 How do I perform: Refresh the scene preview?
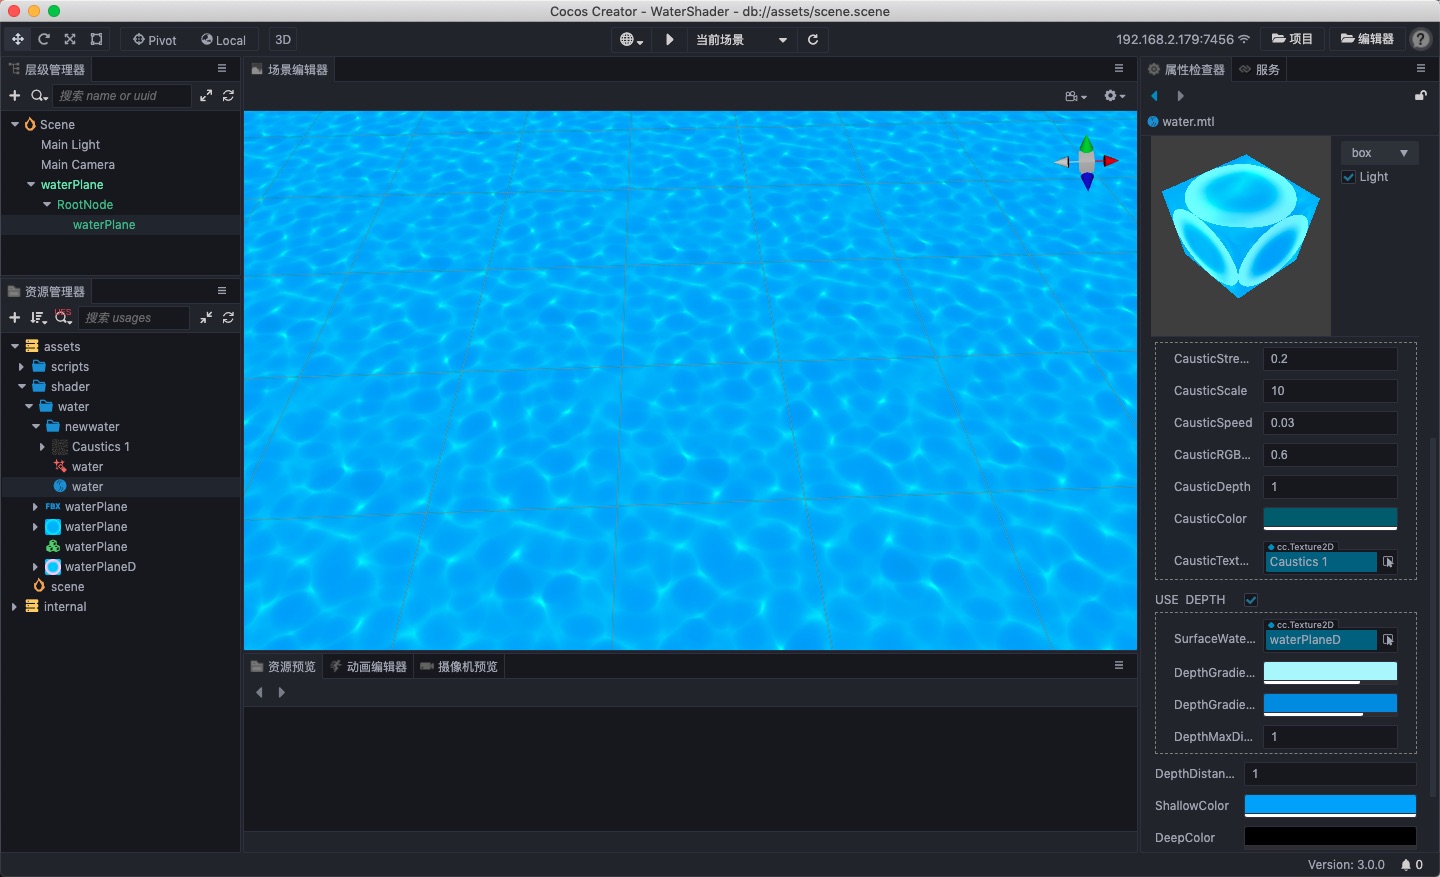point(814,40)
